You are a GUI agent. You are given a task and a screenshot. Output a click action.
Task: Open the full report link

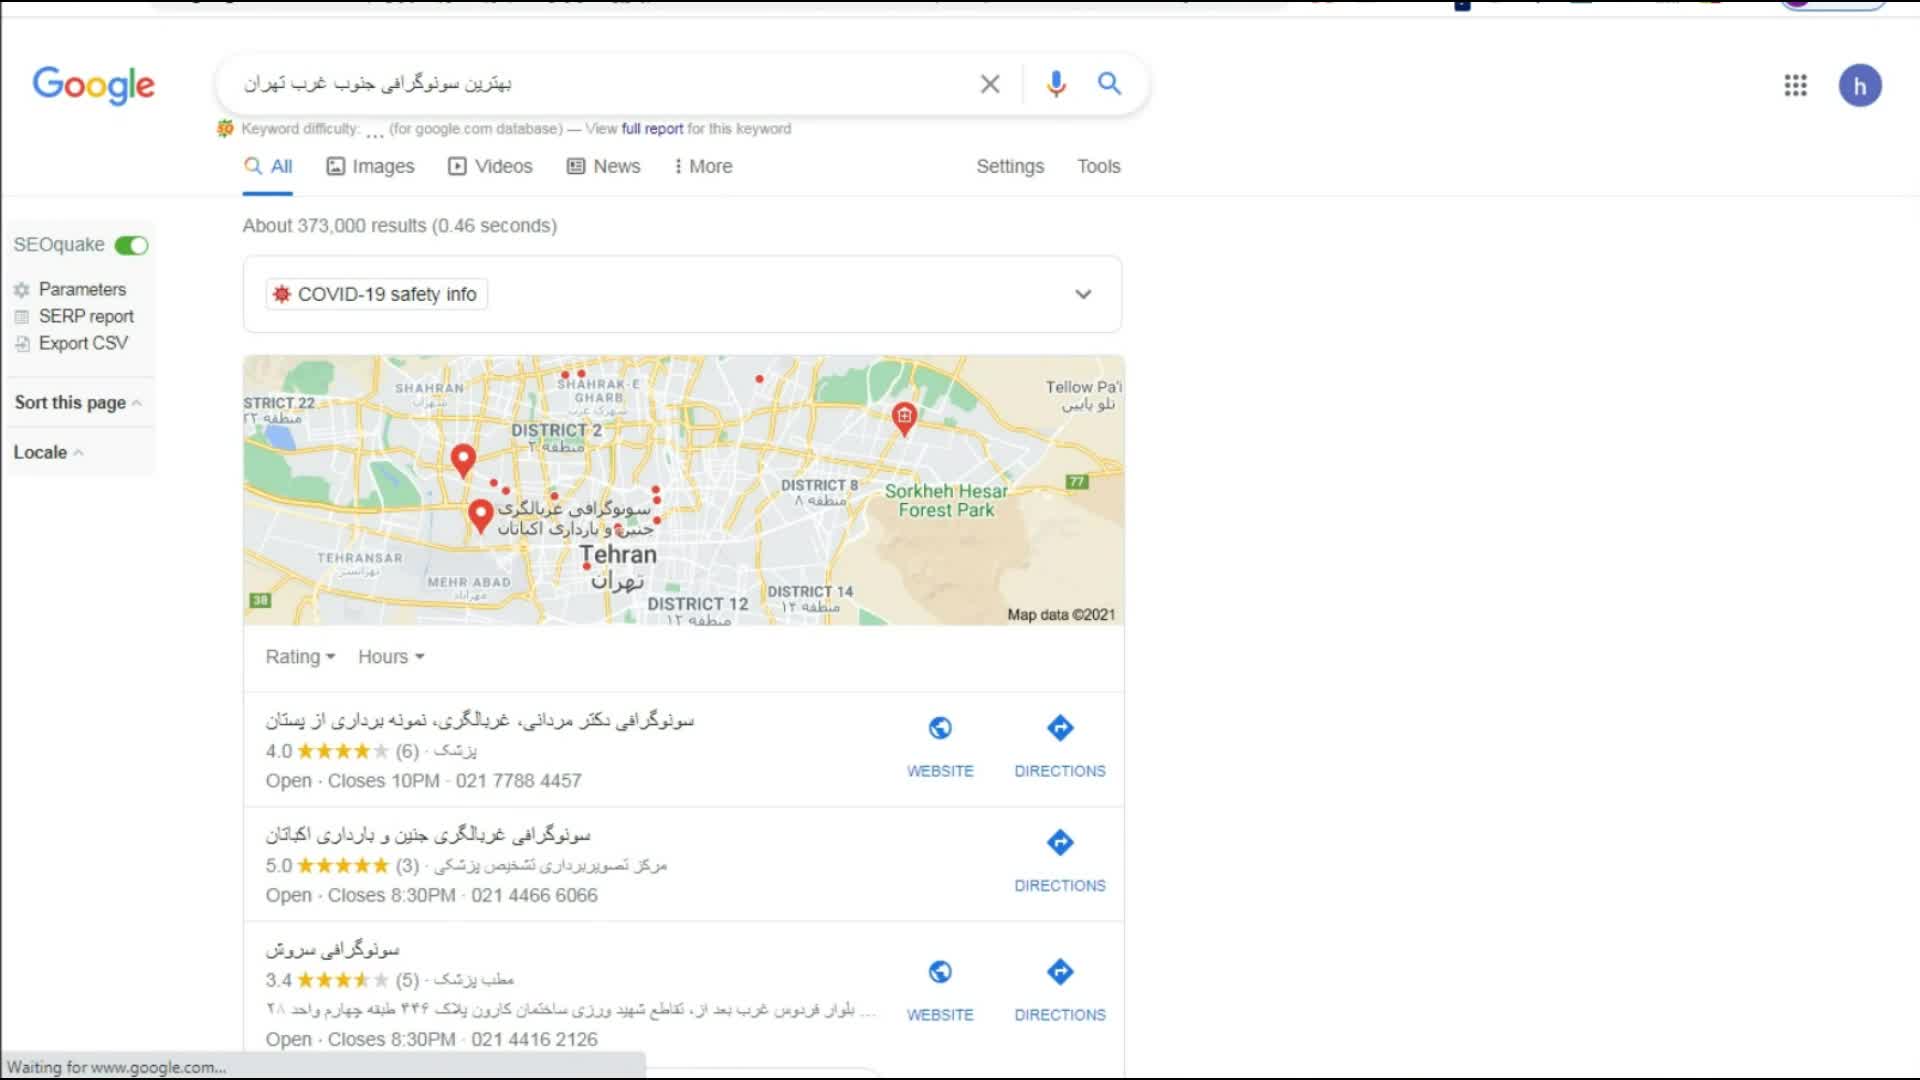coord(652,129)
